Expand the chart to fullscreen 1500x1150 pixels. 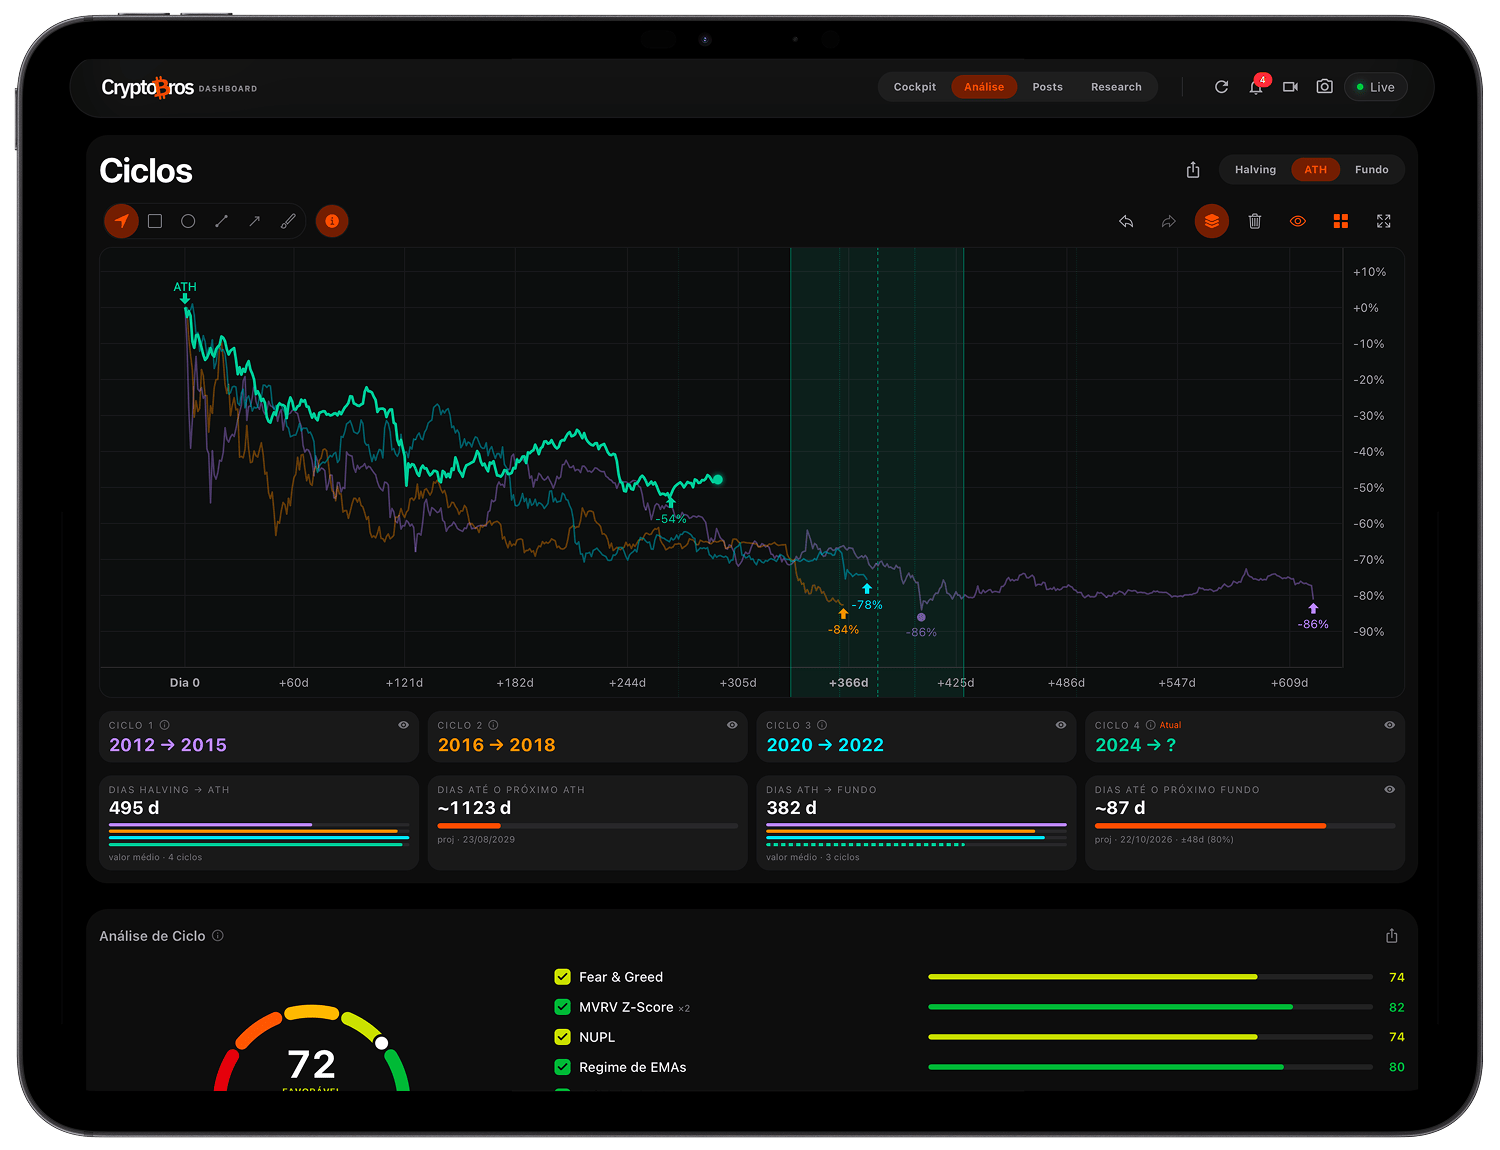tap(1384, 221)
